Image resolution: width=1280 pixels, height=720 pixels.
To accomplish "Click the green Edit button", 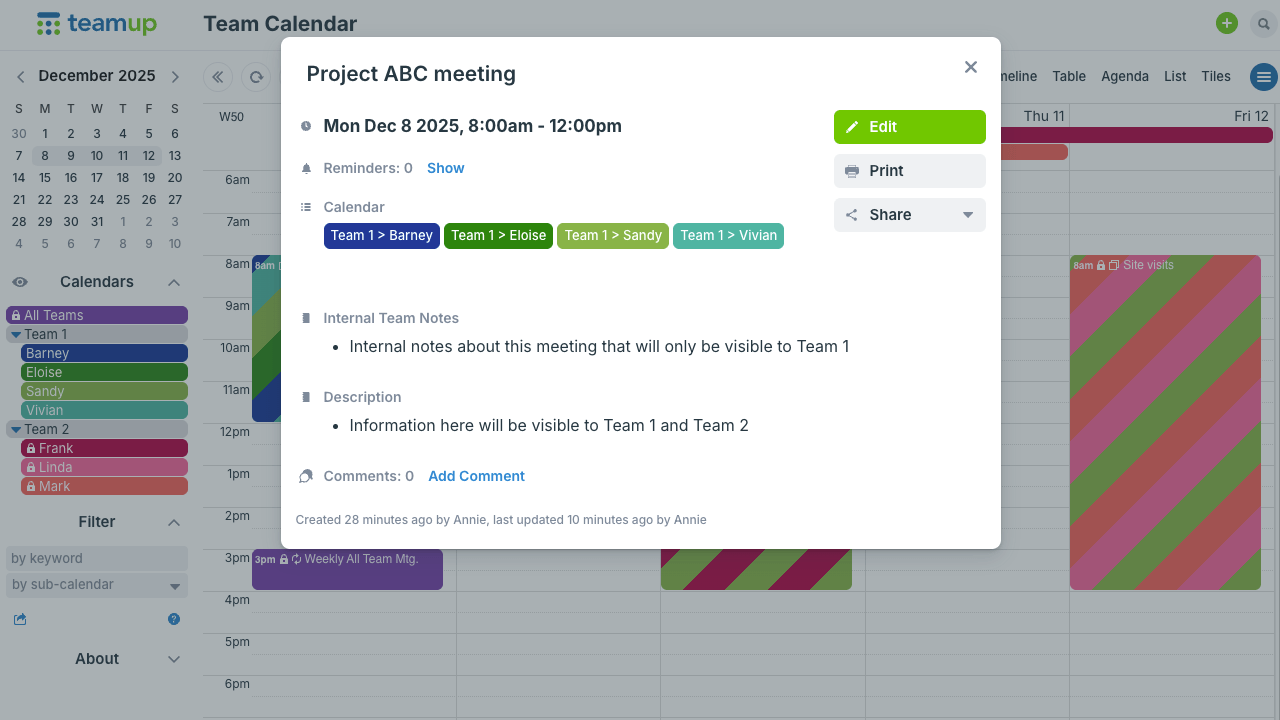I will (x=910, y=127).
